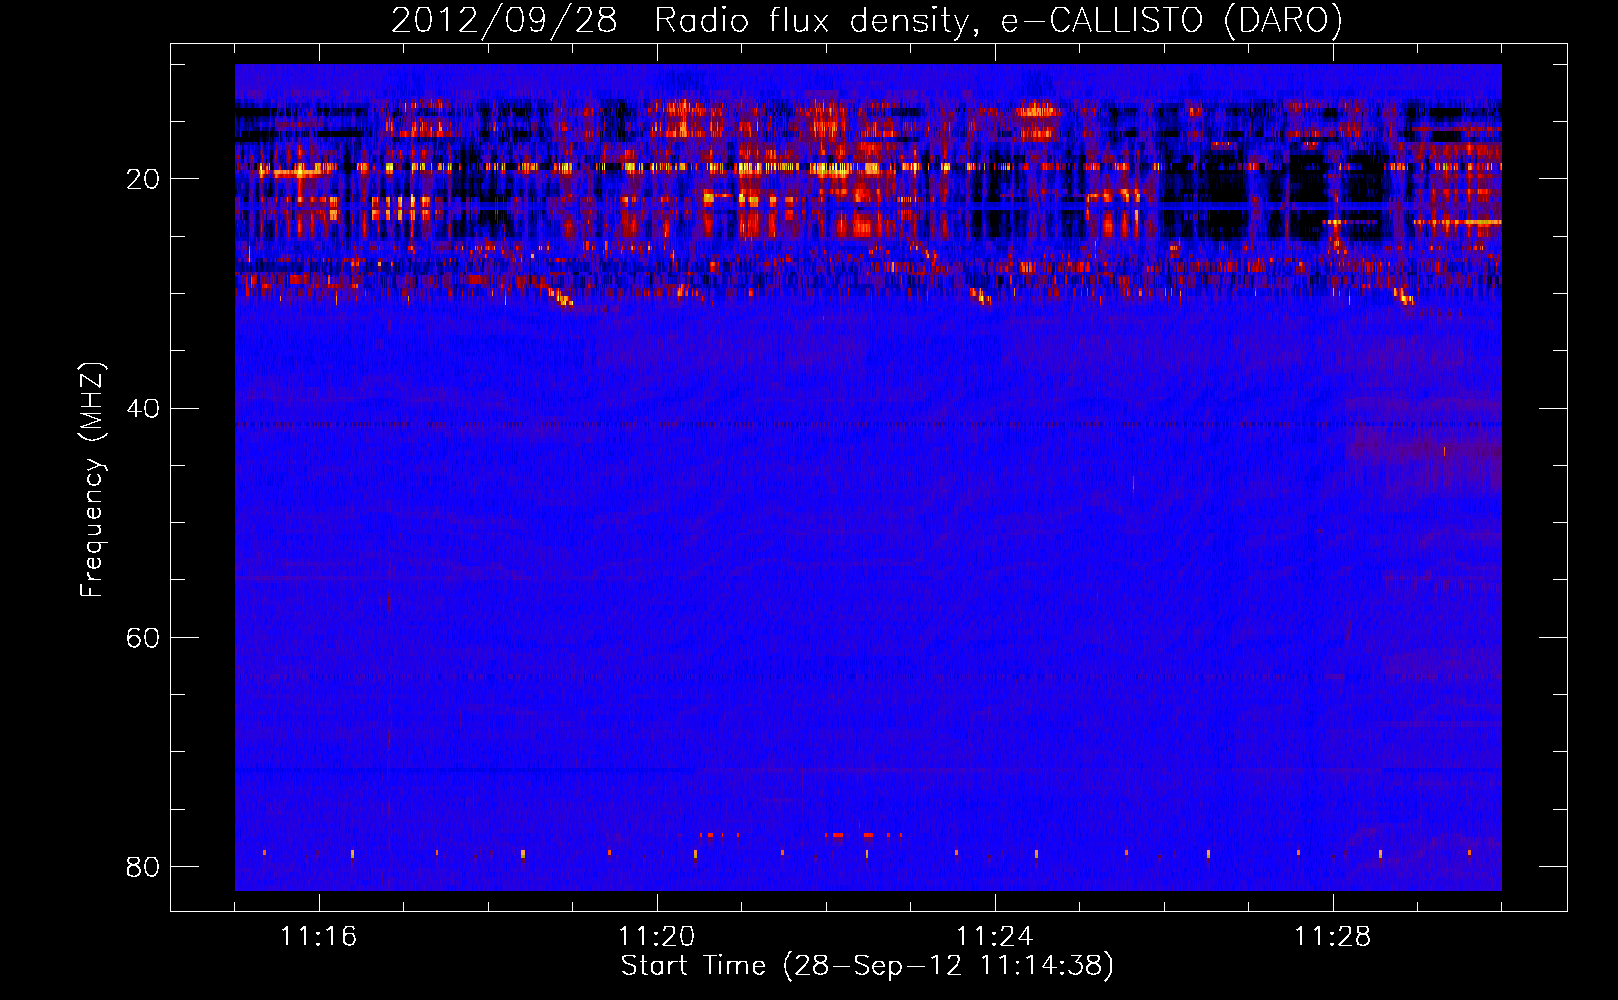
Task: Click the 20 MHz frequency tick label
Action: (x=143, y=179)
